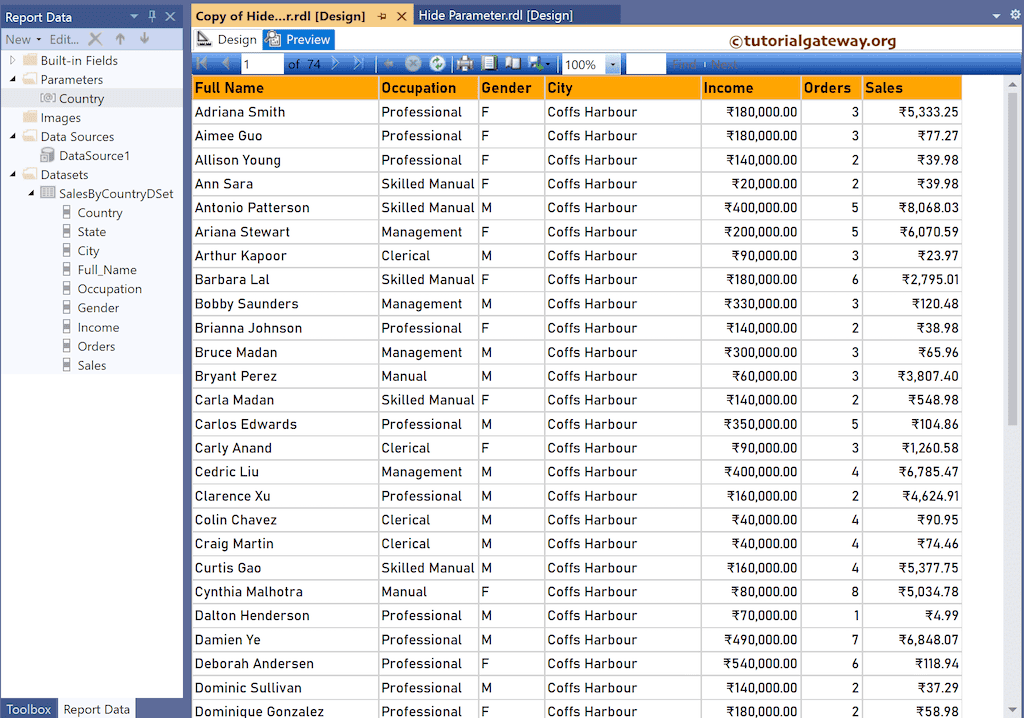Export the report using the Export icon
1024x718 pixels.
[536, 63]
